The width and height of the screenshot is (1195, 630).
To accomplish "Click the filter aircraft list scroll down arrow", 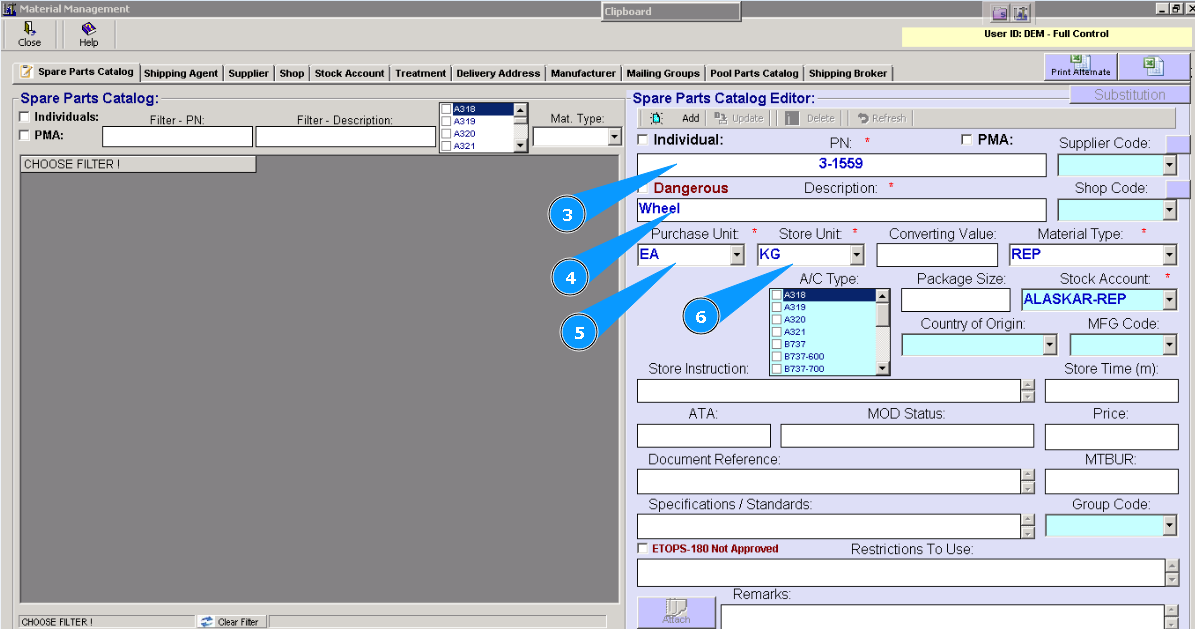I will coord(521,145).
